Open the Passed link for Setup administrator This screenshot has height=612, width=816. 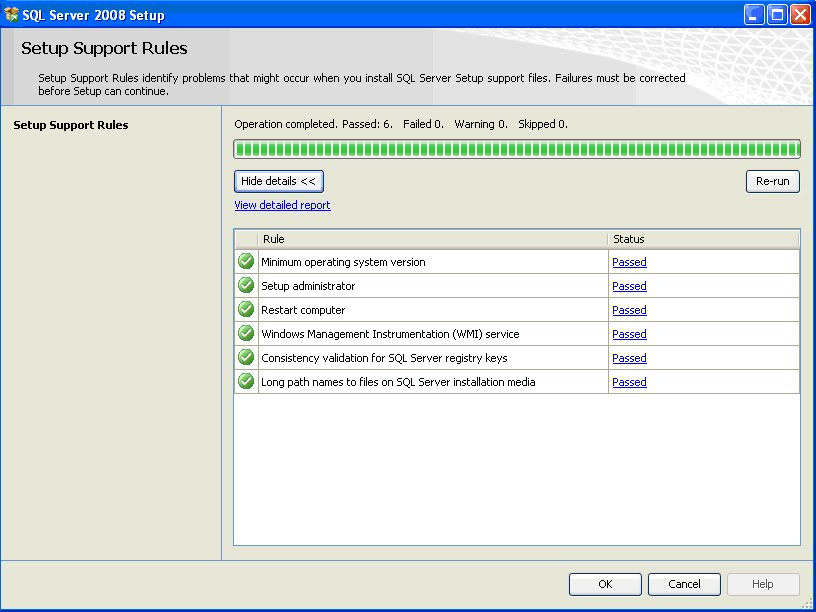click(629, 286)
